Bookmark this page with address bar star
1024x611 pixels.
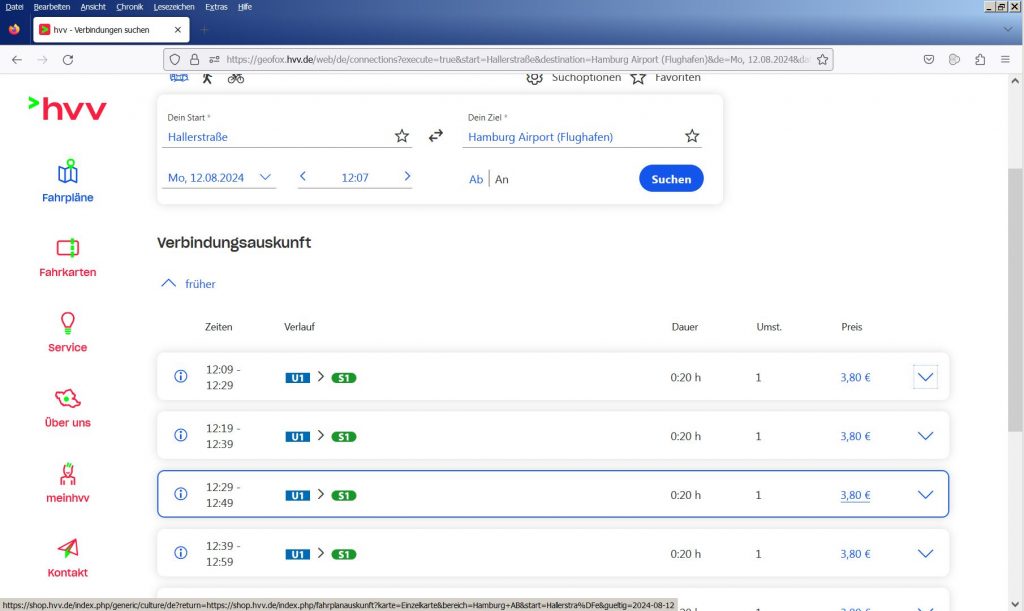point(822,60)
